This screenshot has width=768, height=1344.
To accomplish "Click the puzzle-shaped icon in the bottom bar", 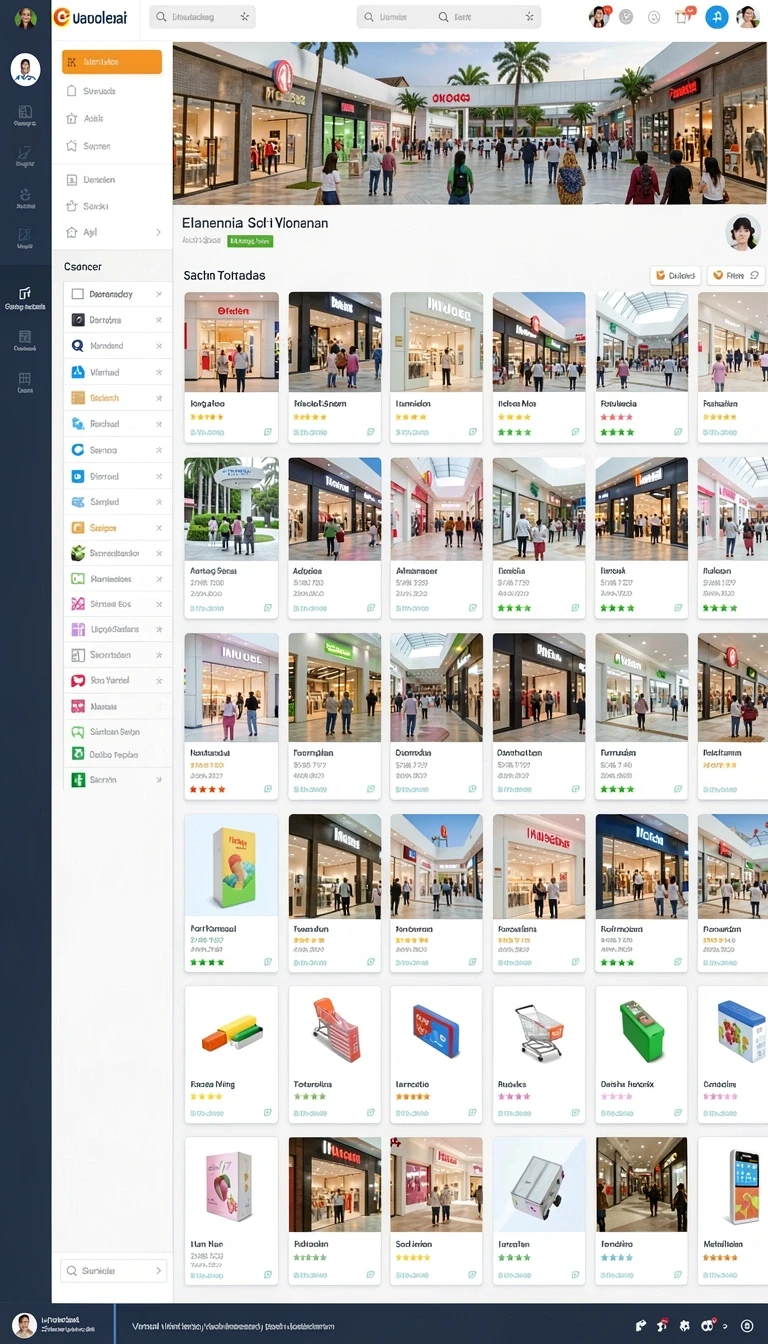I will [684, 1325].
